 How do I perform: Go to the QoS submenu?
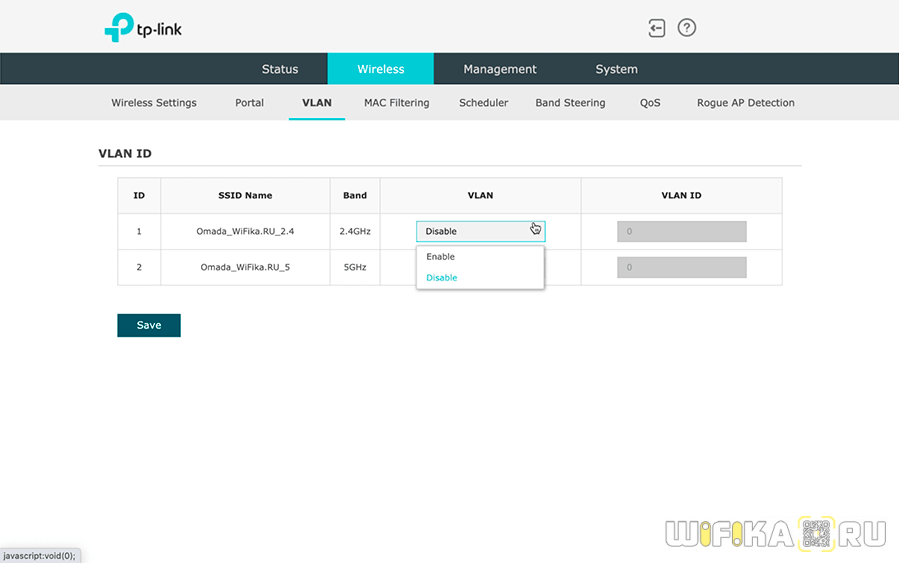650,103
